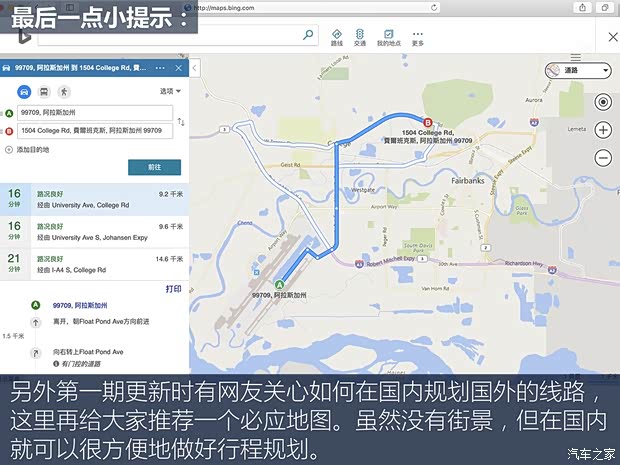Click the start marker A on map

tap(280, 285)
